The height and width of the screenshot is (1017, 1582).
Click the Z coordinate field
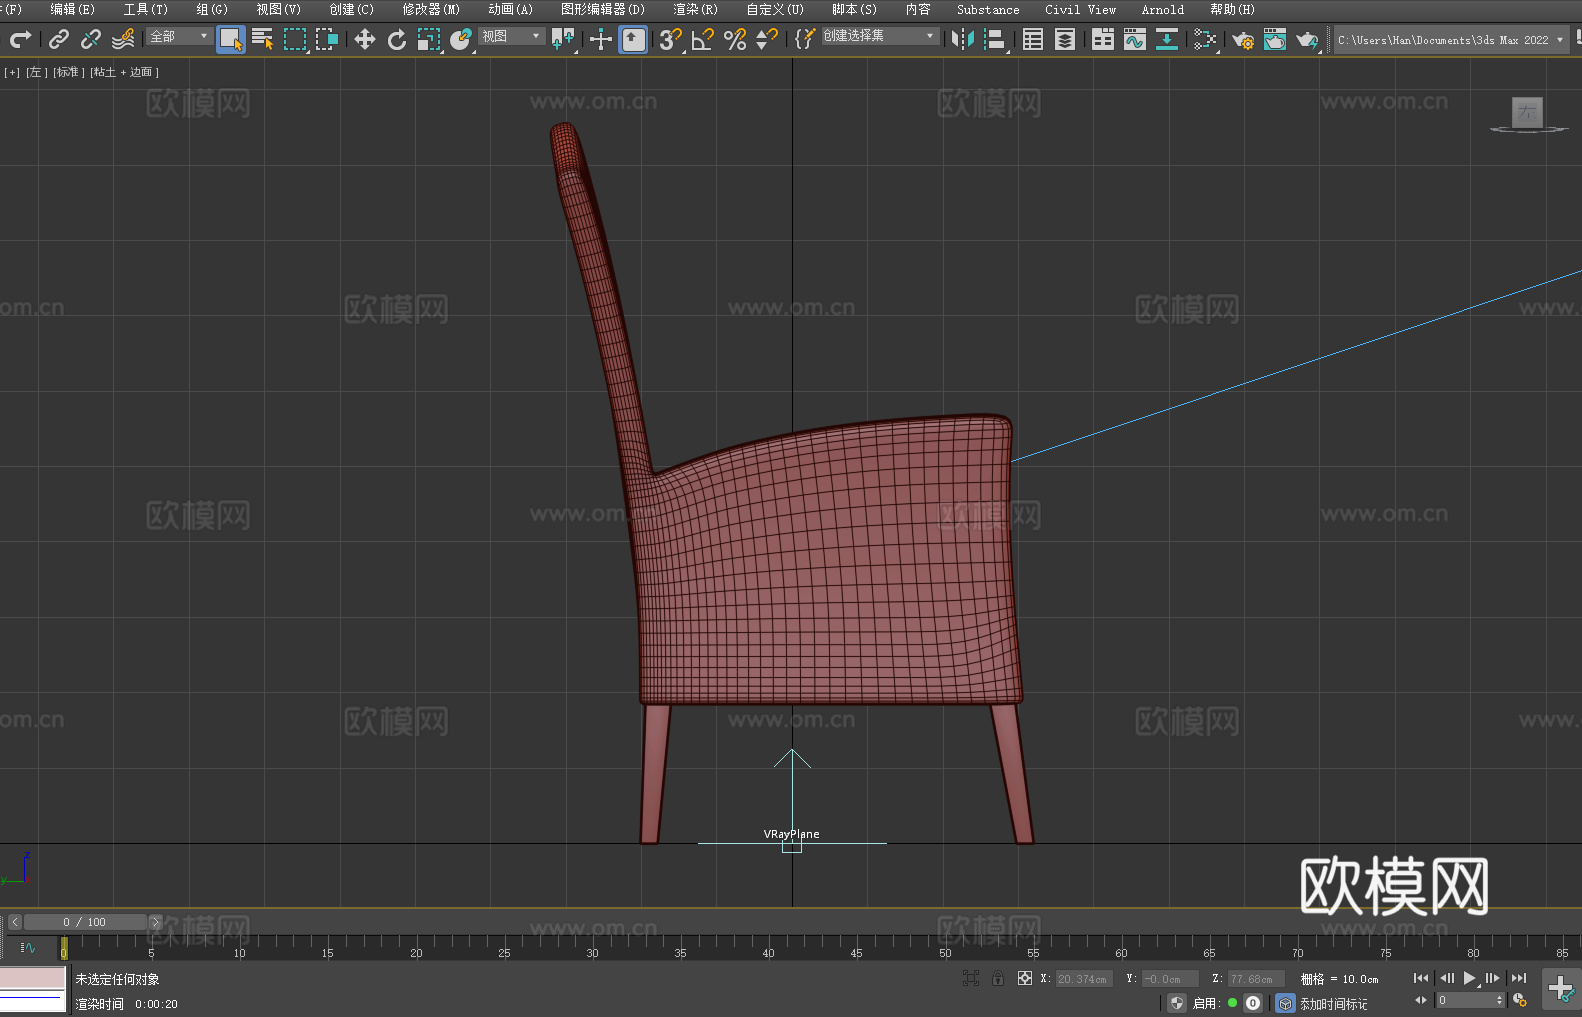point(1255,979)
